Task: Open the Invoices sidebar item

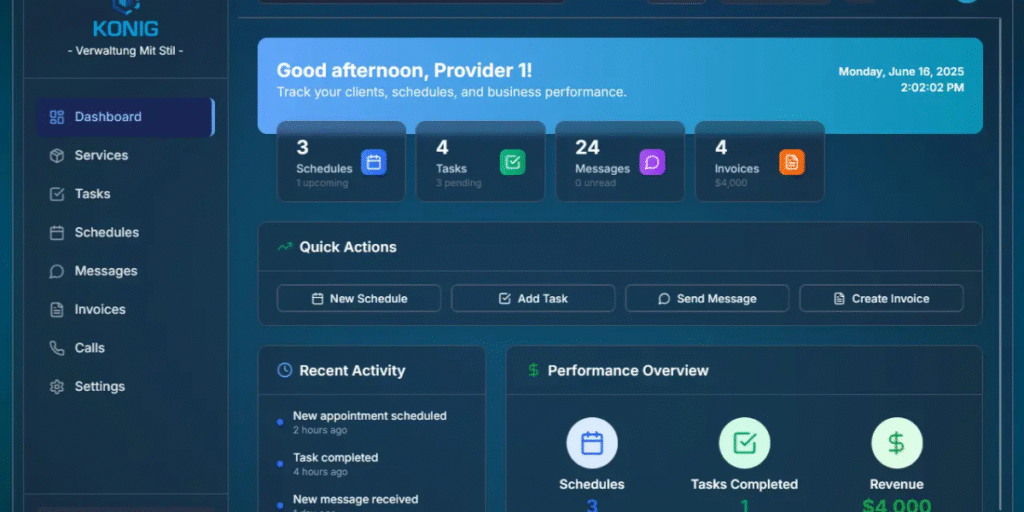Action: coord(100,310)
